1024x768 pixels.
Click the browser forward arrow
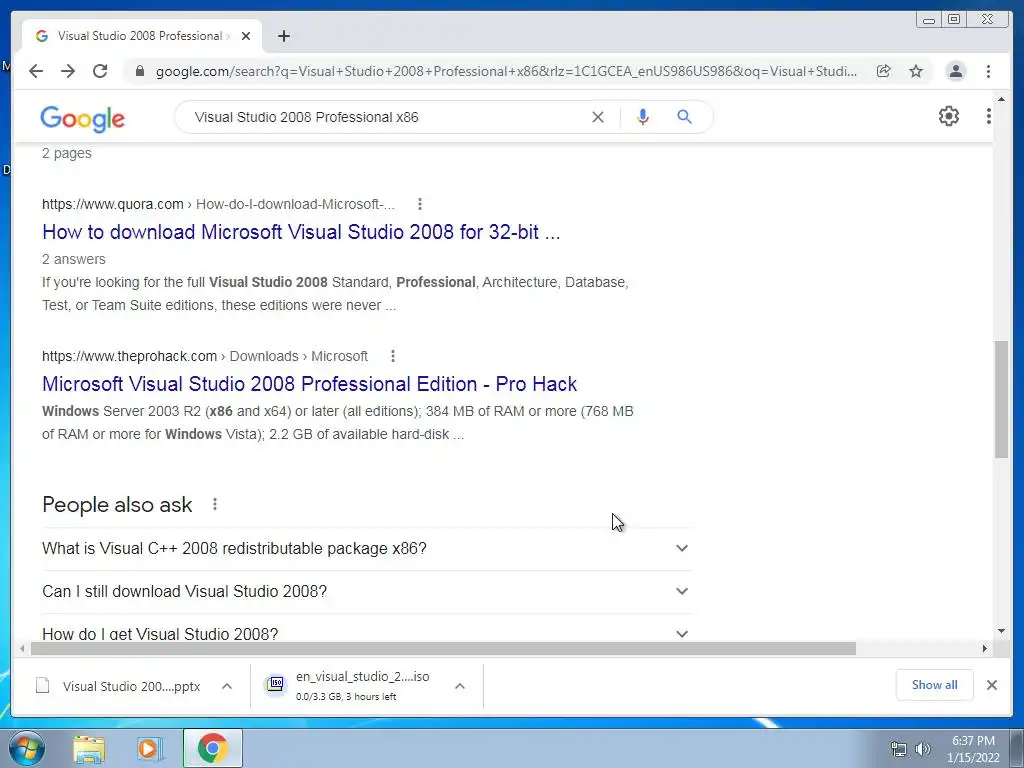point(68,71)
